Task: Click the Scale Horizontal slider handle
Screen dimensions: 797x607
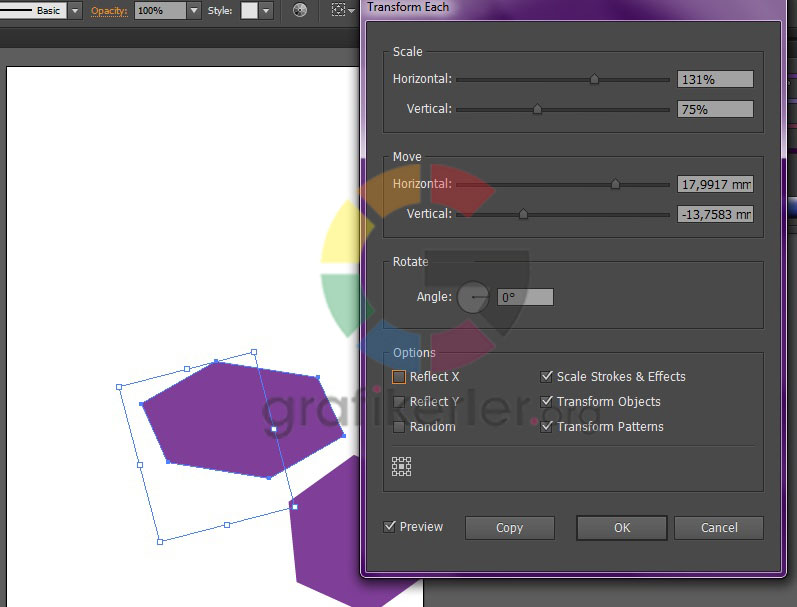Action: pyautogui.click(x=594, y=79)
